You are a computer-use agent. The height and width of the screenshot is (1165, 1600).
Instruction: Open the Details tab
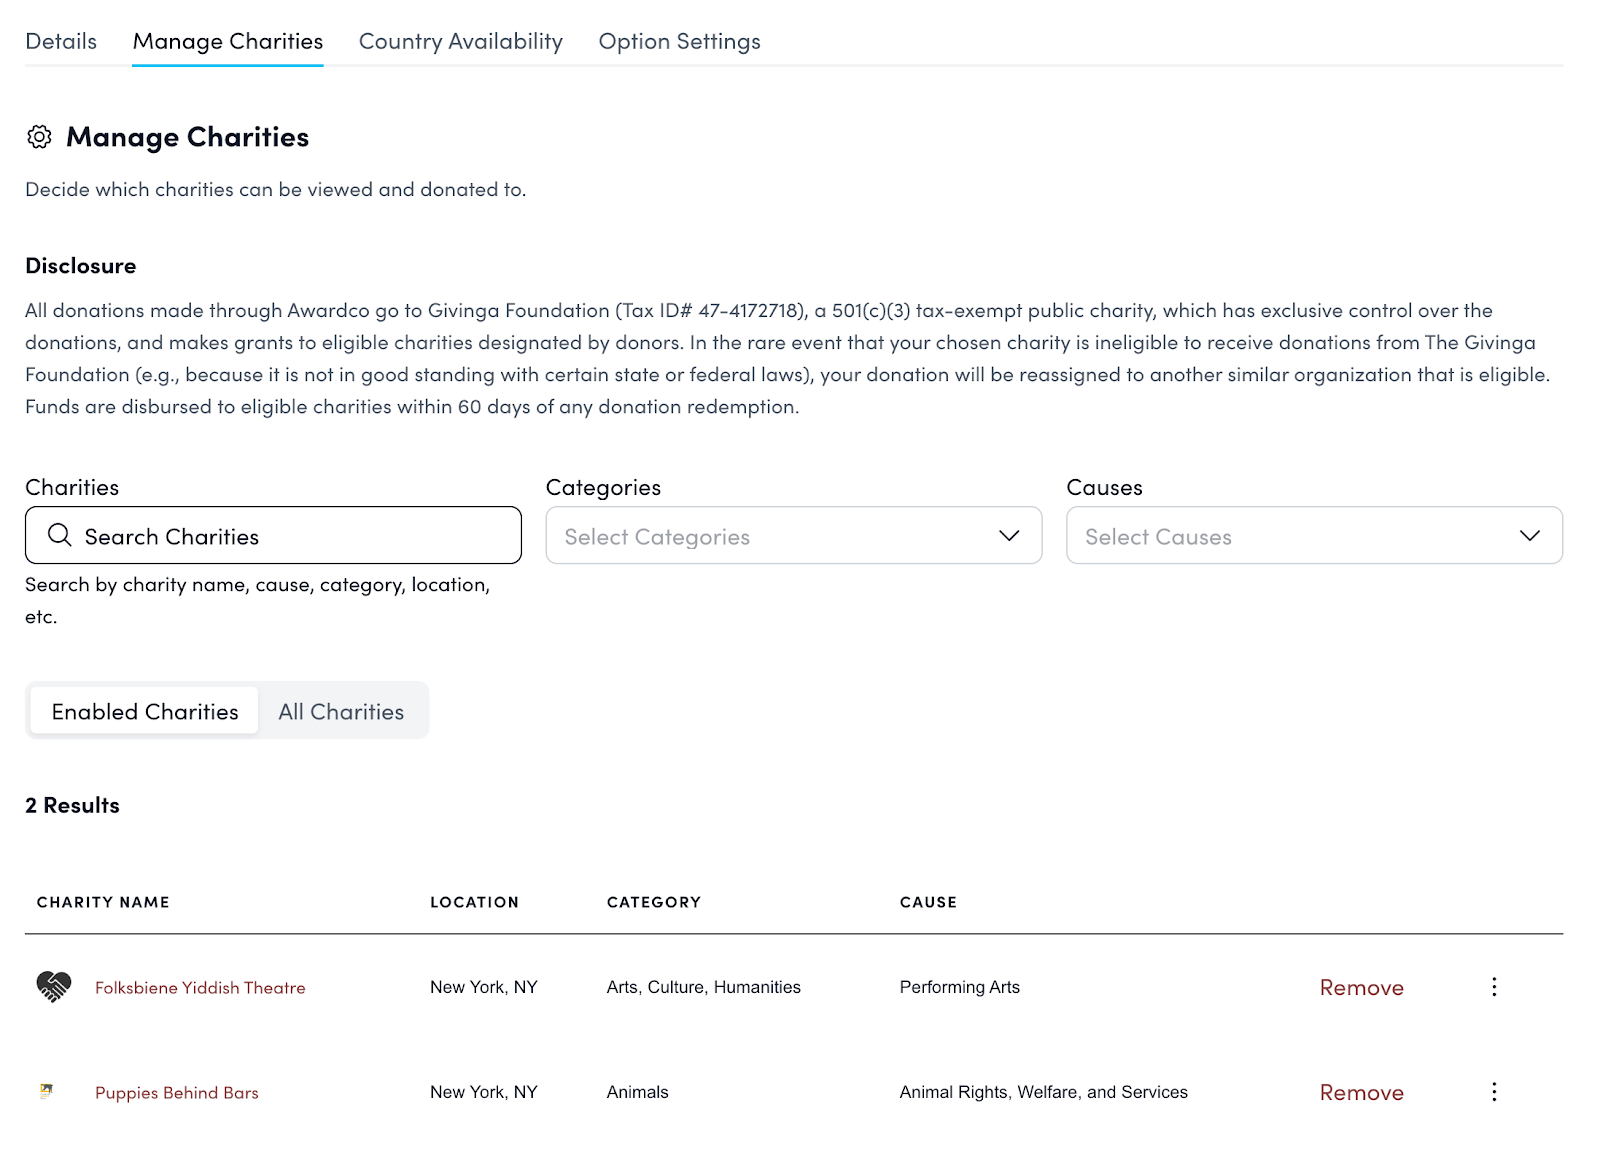coord(61,41)
